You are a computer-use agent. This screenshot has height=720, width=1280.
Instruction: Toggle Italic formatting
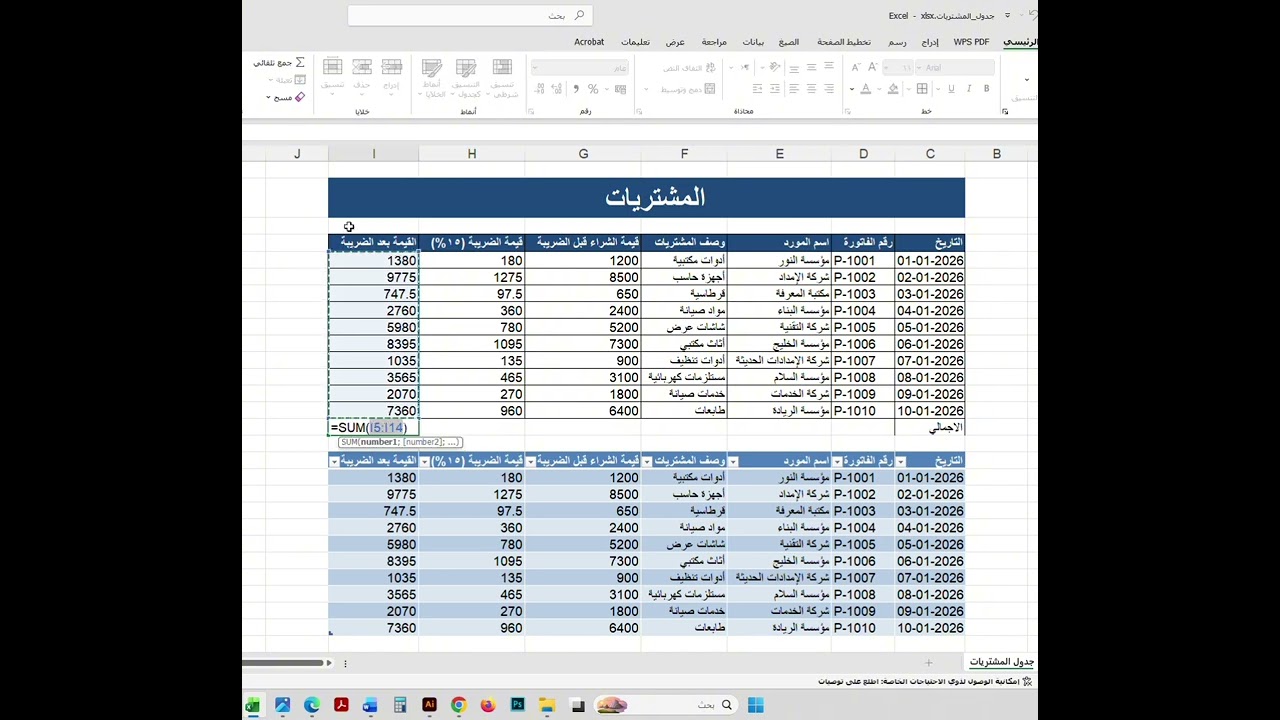[968, 89]
